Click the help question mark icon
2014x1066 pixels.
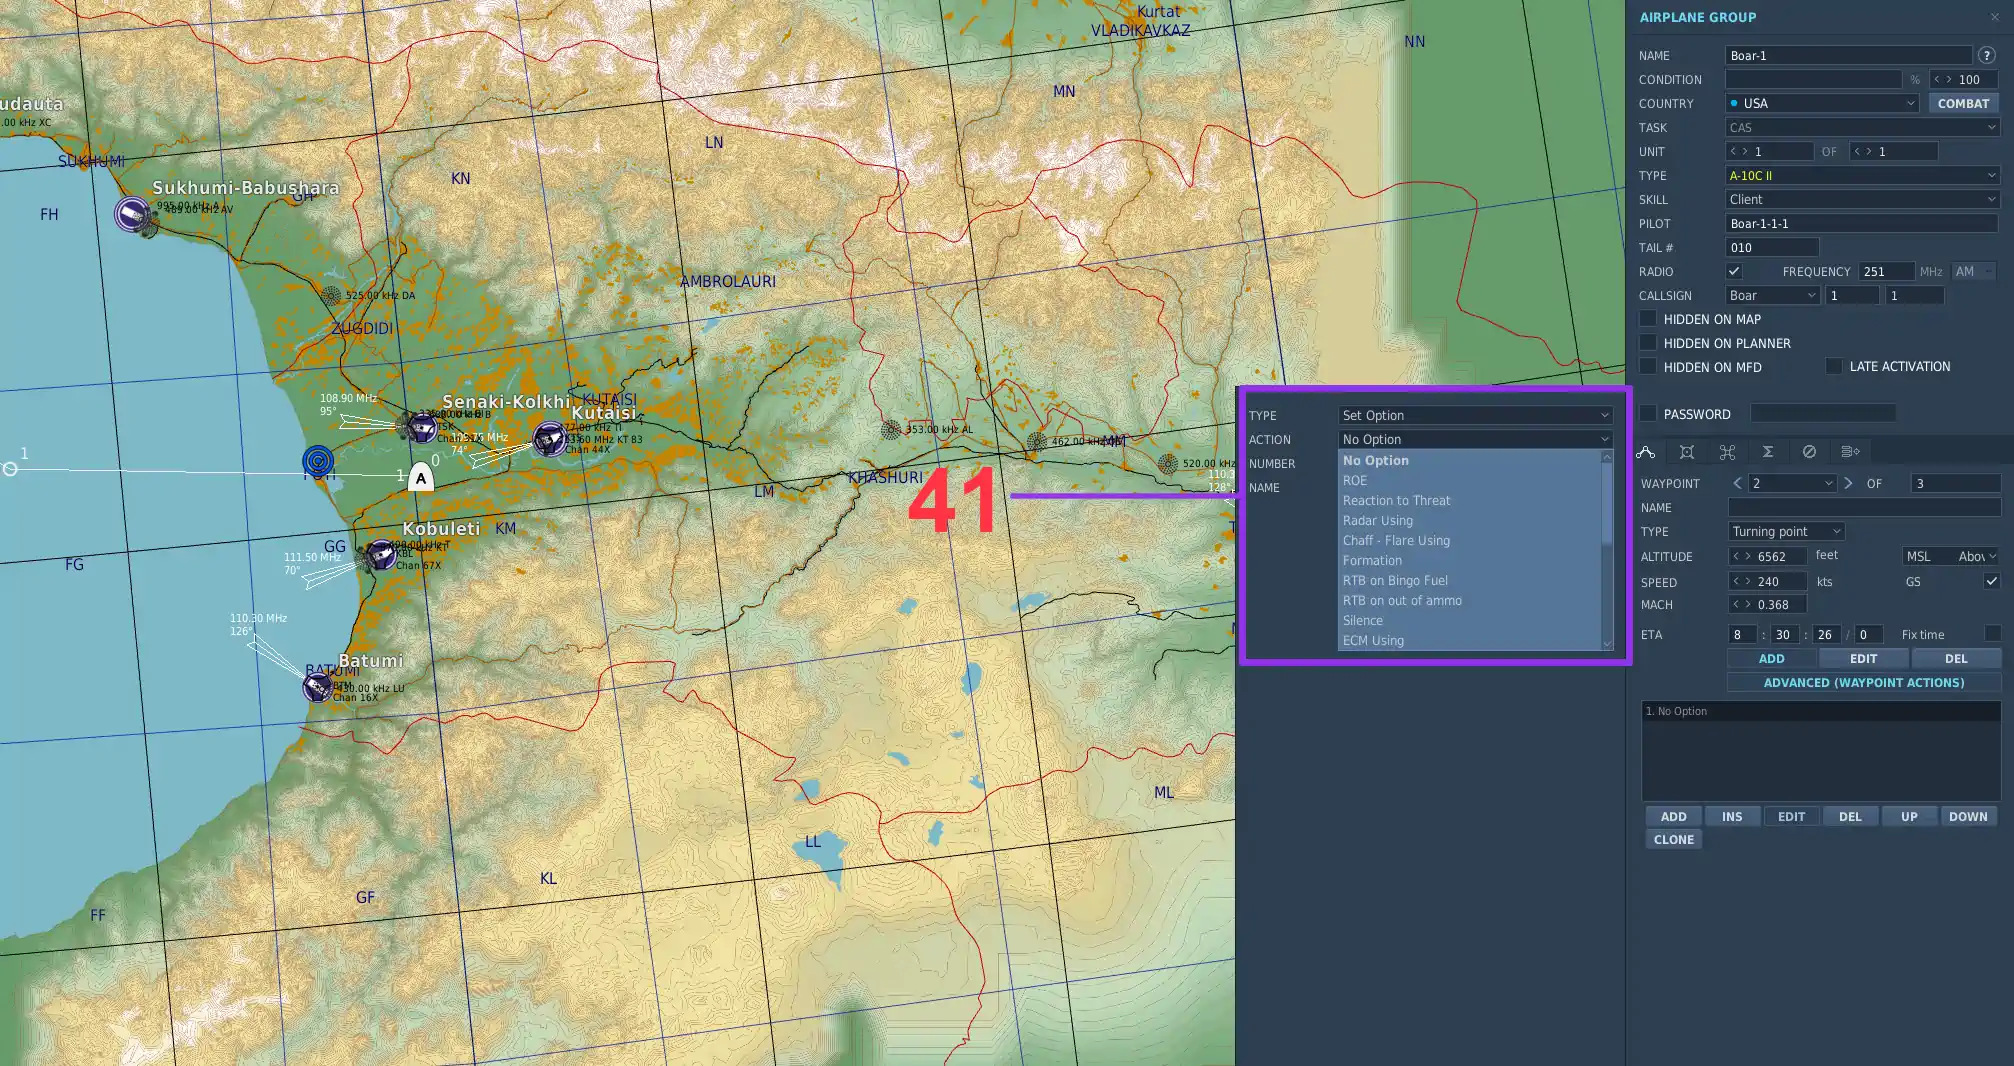1987,55
